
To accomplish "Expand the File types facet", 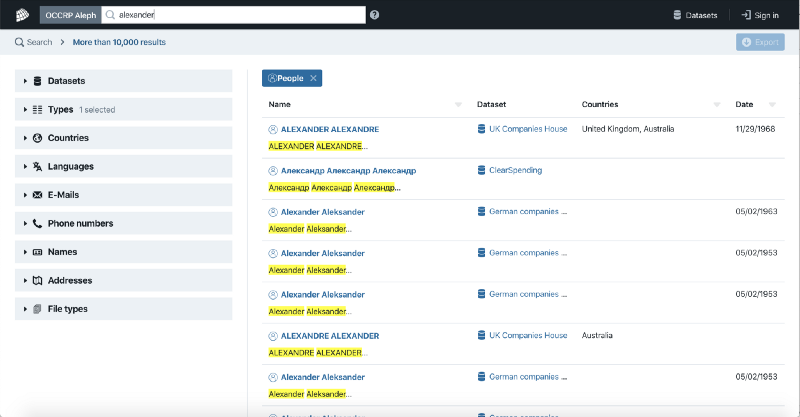I will tap(123, 309).
